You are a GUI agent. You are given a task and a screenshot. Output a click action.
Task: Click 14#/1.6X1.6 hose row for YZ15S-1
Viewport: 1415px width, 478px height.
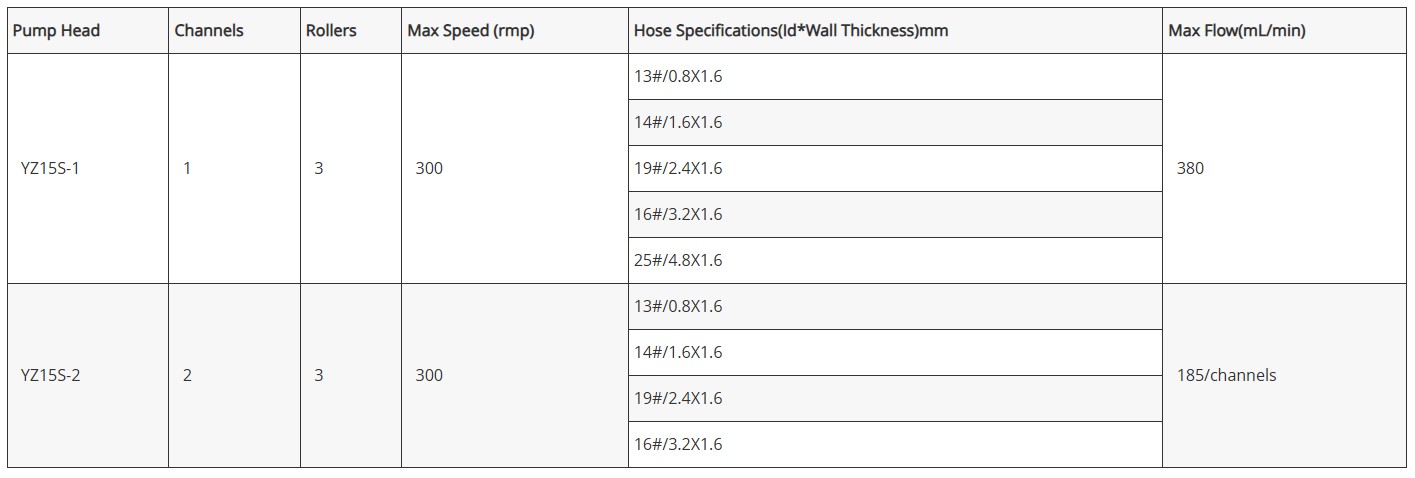[x=678, y=123]
